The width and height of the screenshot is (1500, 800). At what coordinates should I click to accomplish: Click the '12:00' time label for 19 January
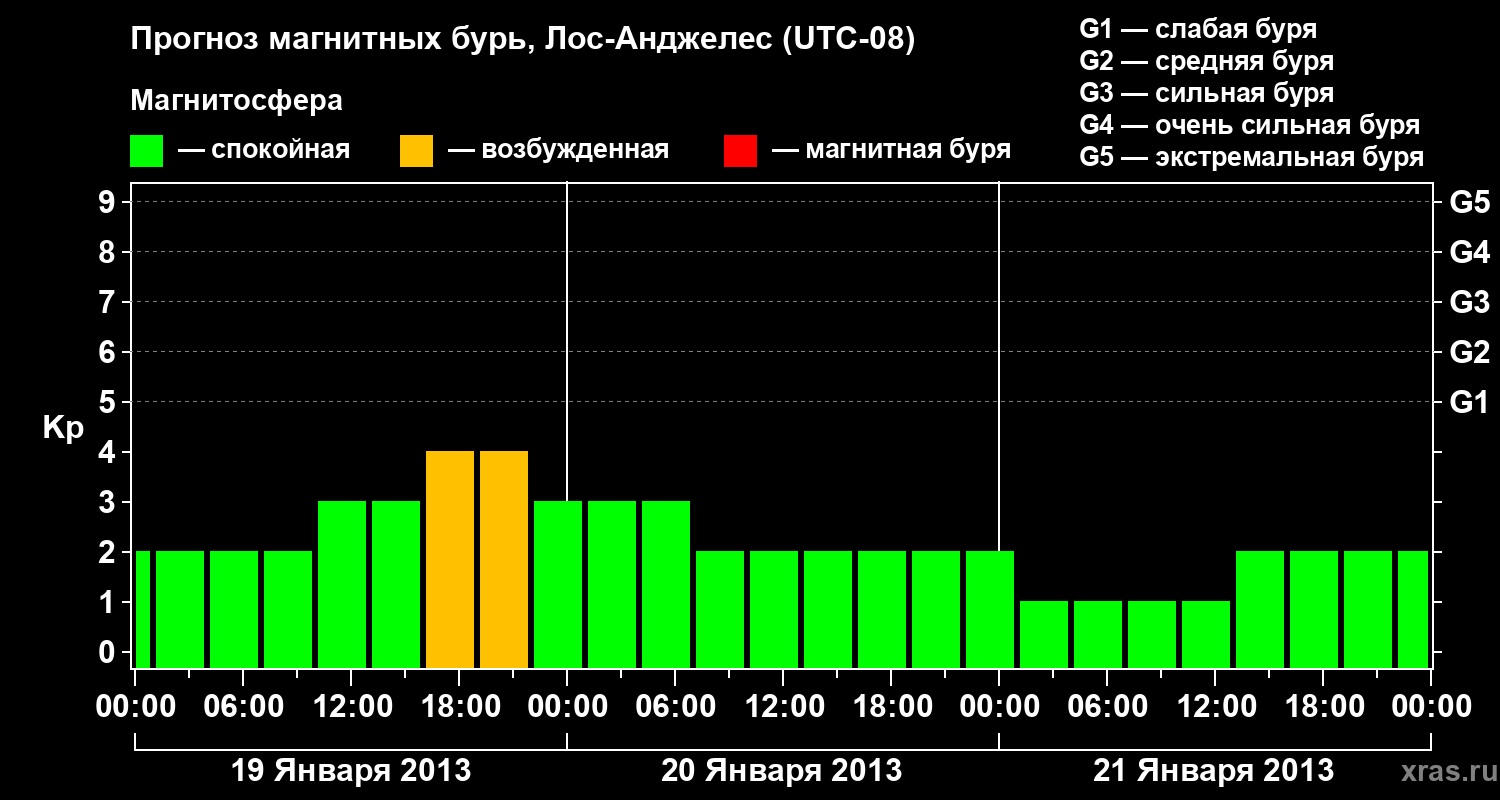point(351,706)
